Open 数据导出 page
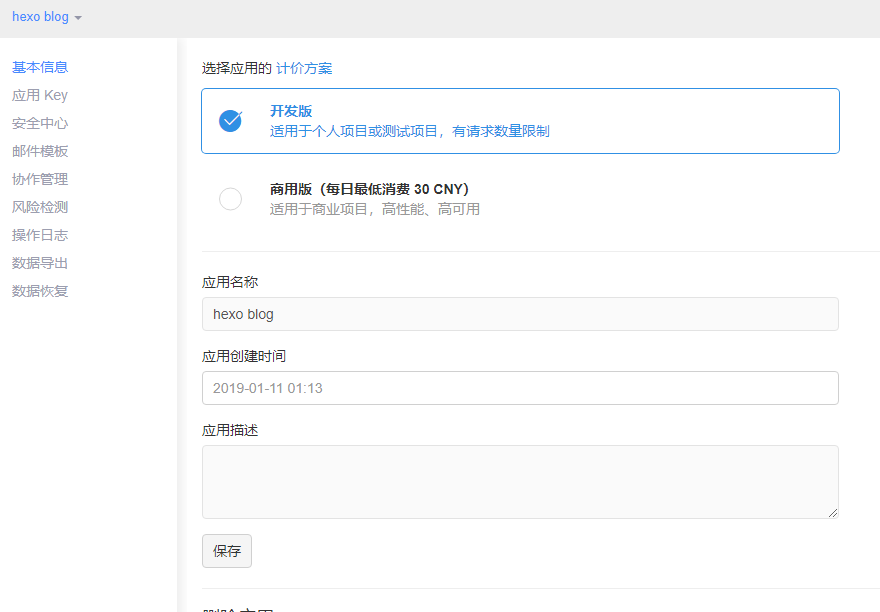 coord(40,263)
